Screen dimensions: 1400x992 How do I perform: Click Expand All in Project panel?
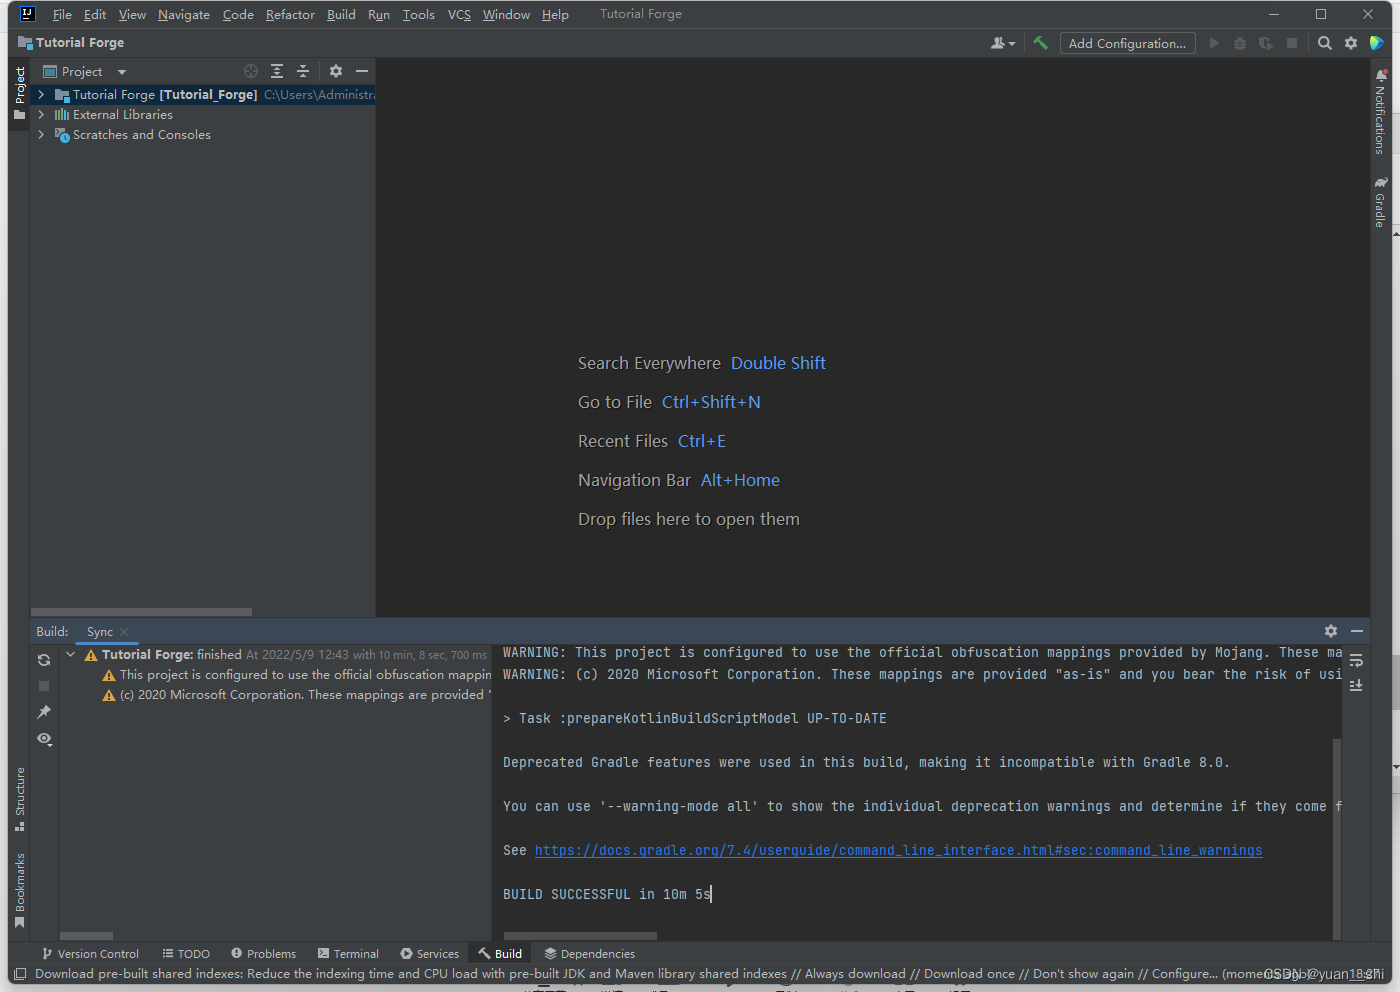tap(277, 71)
